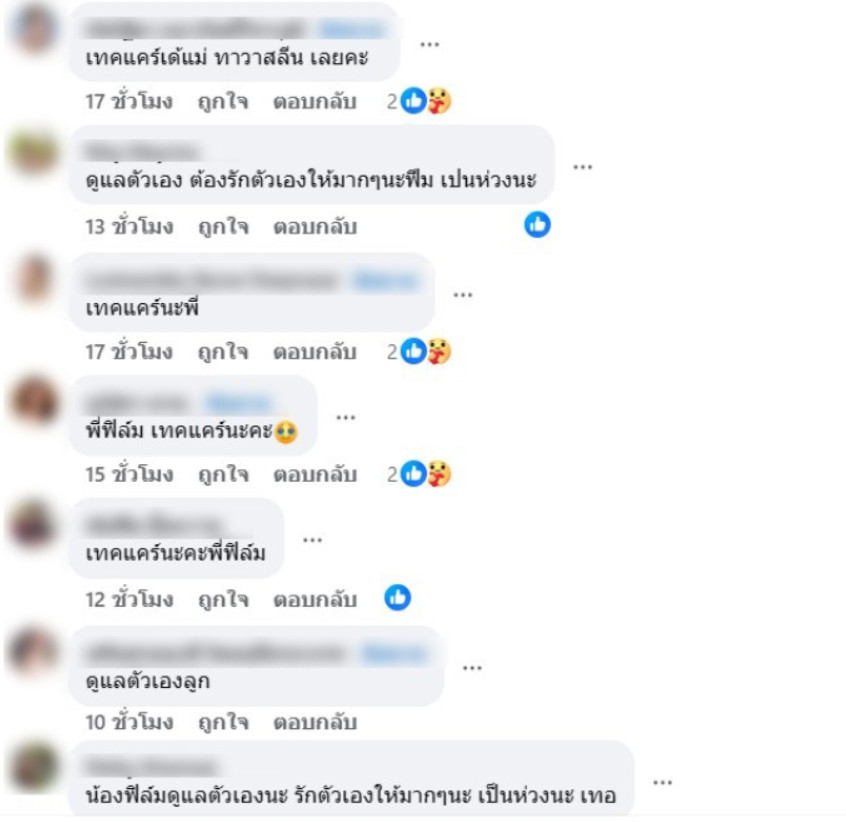Viewport: 846px width, 822px height.
Task: Like the เทคแคร์นะคะพี่ฟิล์ม comment via ถูกใจ
Action: tap(223, 600)
